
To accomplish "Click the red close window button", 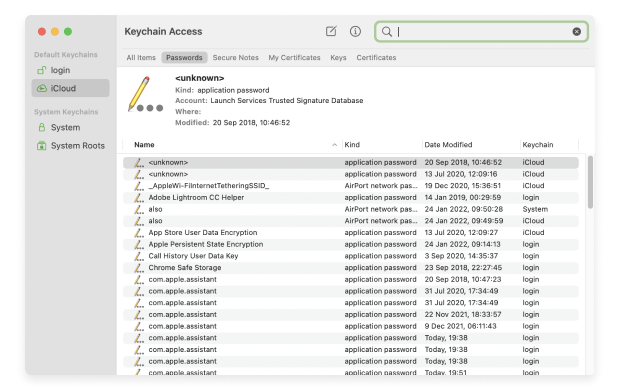I will [x=42, y=32].
